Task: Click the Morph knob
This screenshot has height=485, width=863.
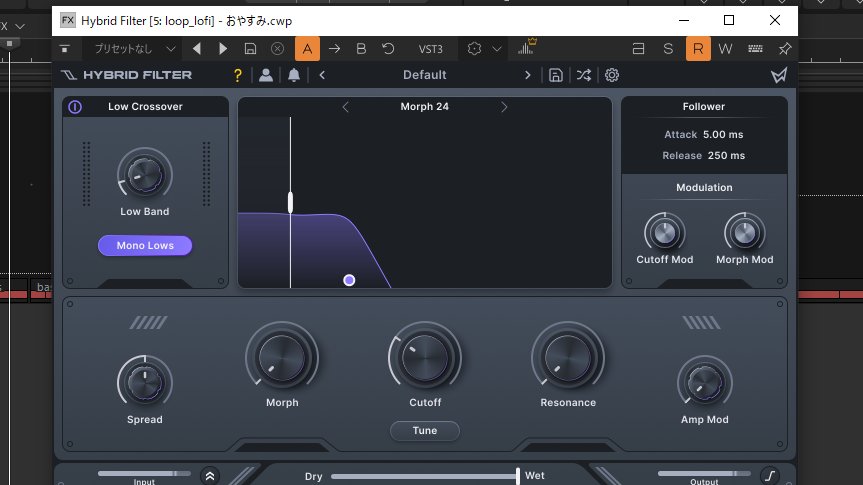Action: click(x=282, y=358)
